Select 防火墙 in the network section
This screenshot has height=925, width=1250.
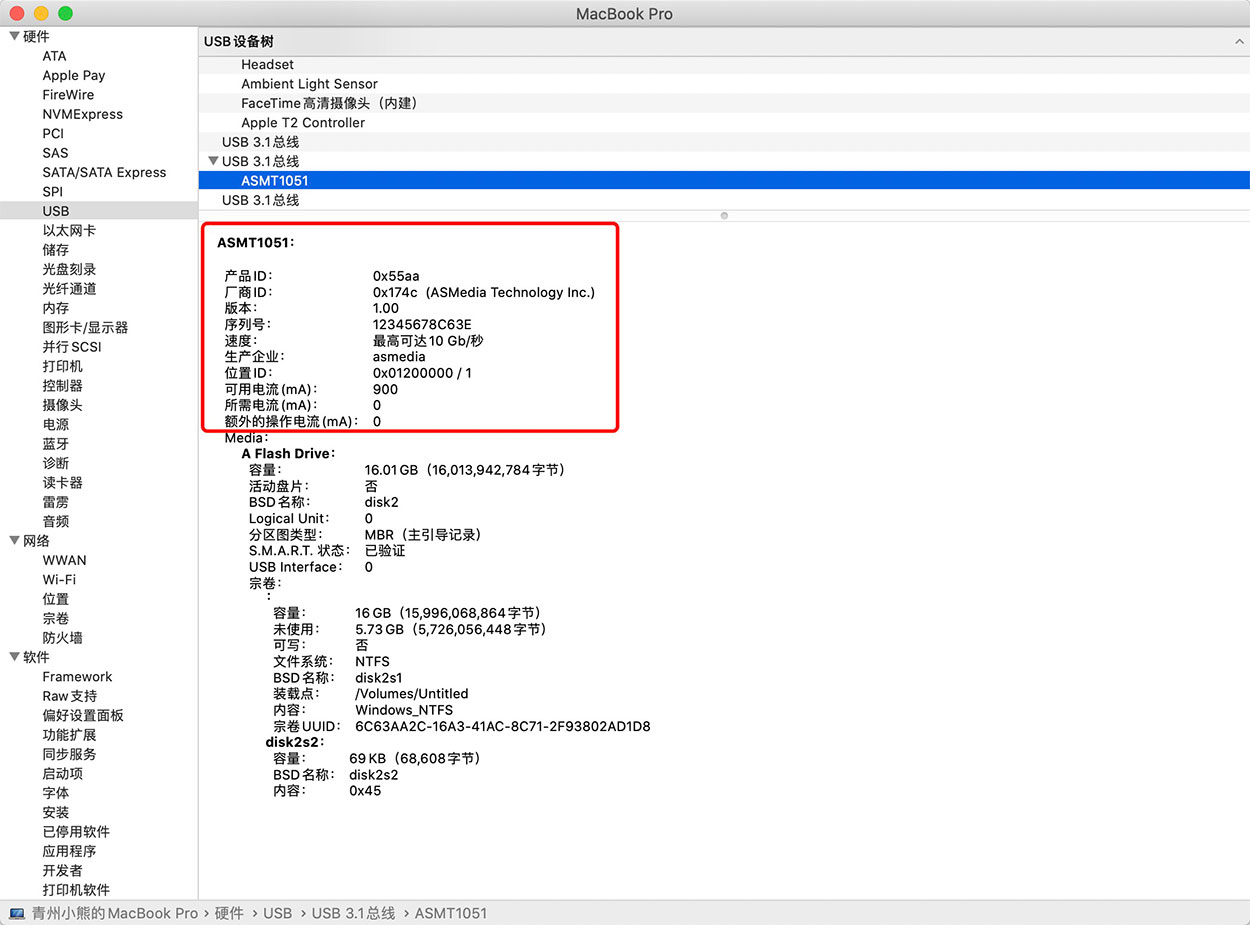[x=65, y=637]
